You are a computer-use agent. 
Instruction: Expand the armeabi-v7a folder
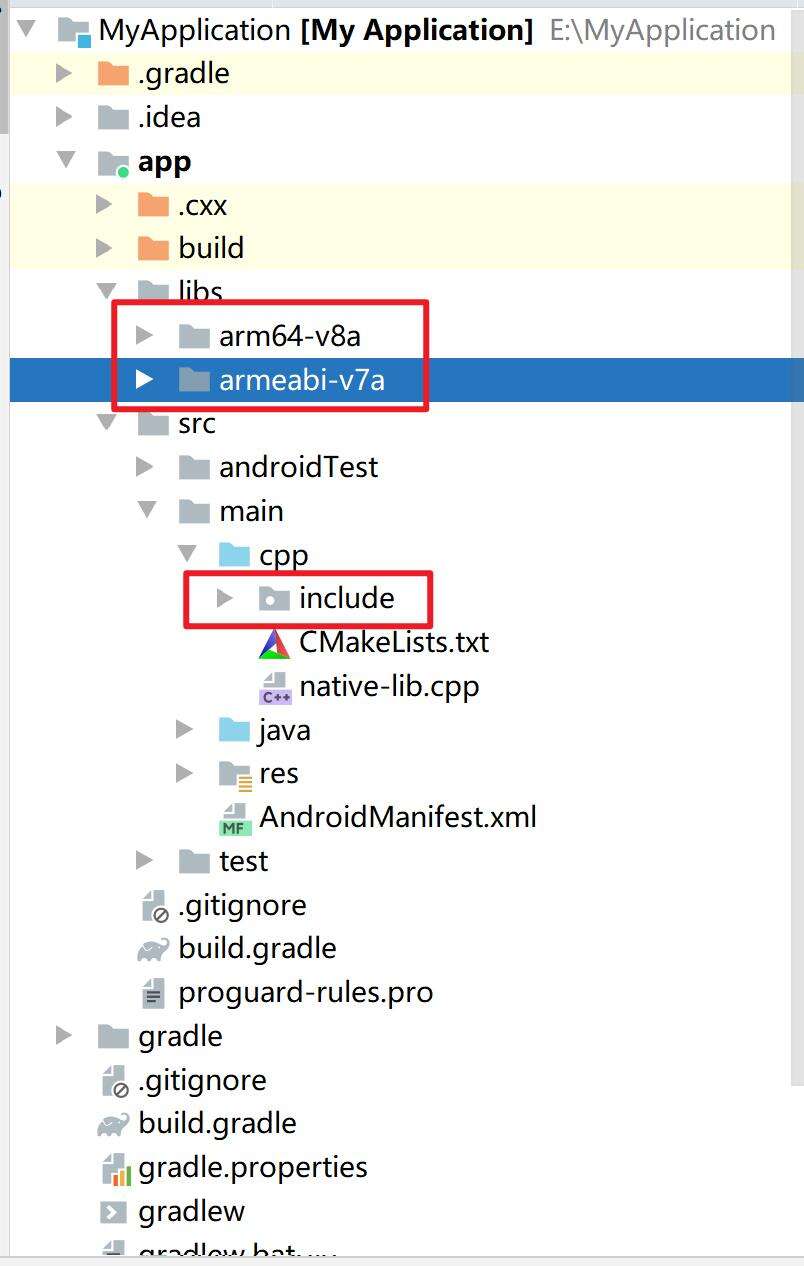pos(144,379)
